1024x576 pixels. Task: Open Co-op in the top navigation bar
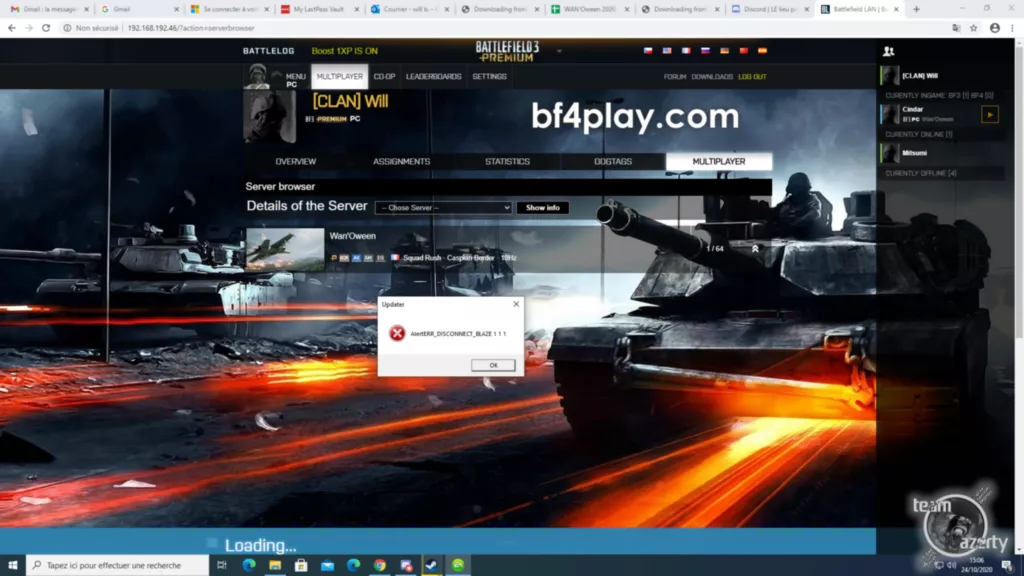point(385,76)
